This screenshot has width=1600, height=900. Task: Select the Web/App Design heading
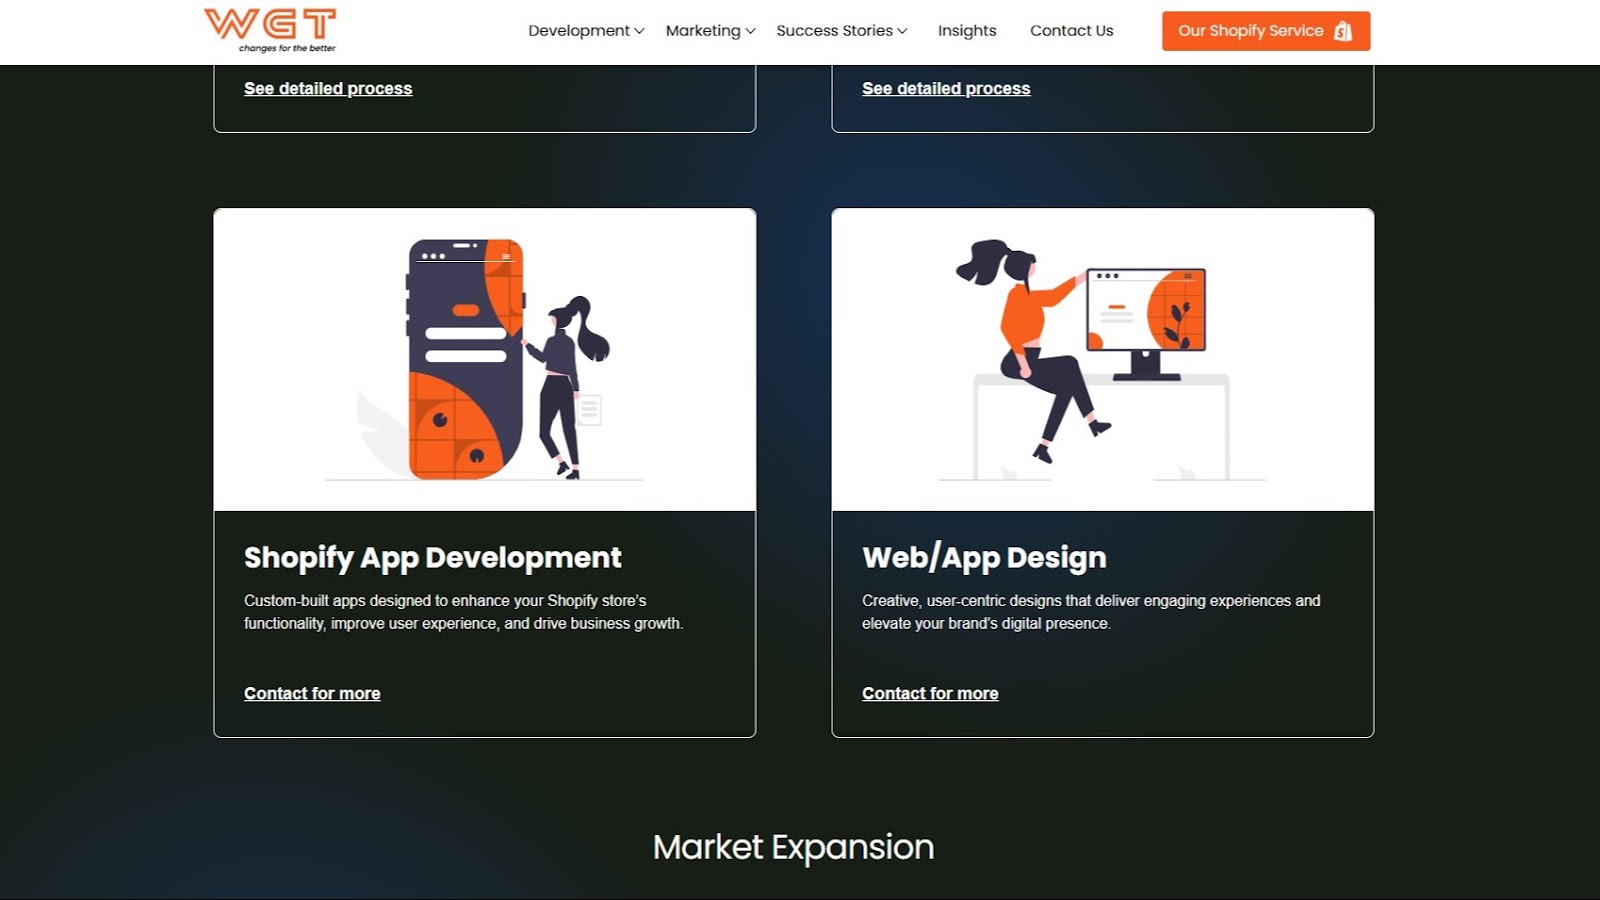click(x=984, y=557)
